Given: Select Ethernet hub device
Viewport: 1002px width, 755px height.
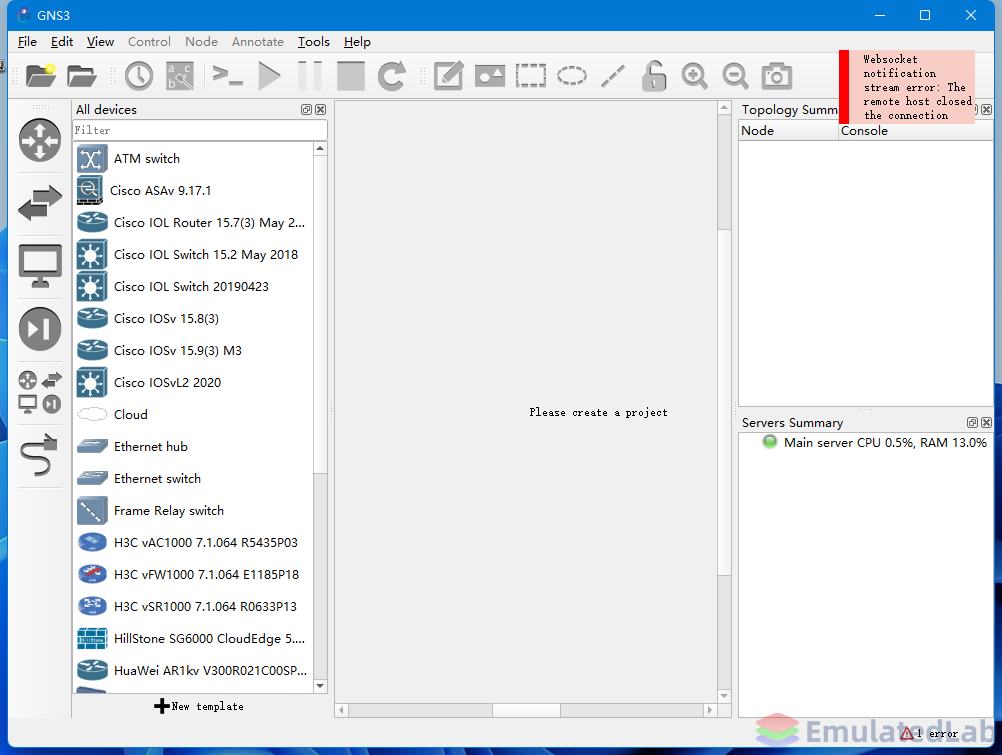Looking at the screenshot, I should point(194,446).
